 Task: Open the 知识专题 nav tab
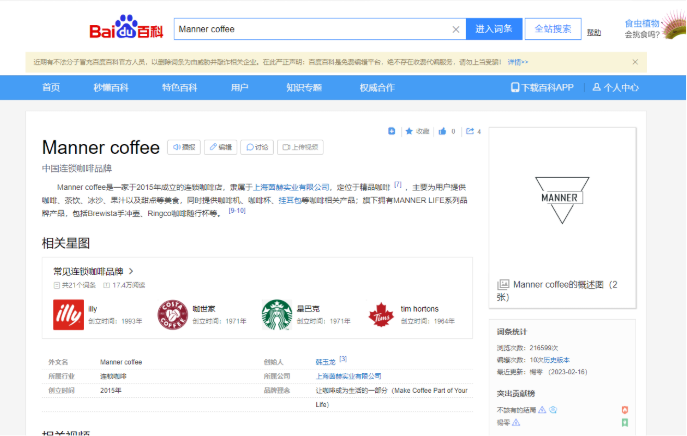304,88
